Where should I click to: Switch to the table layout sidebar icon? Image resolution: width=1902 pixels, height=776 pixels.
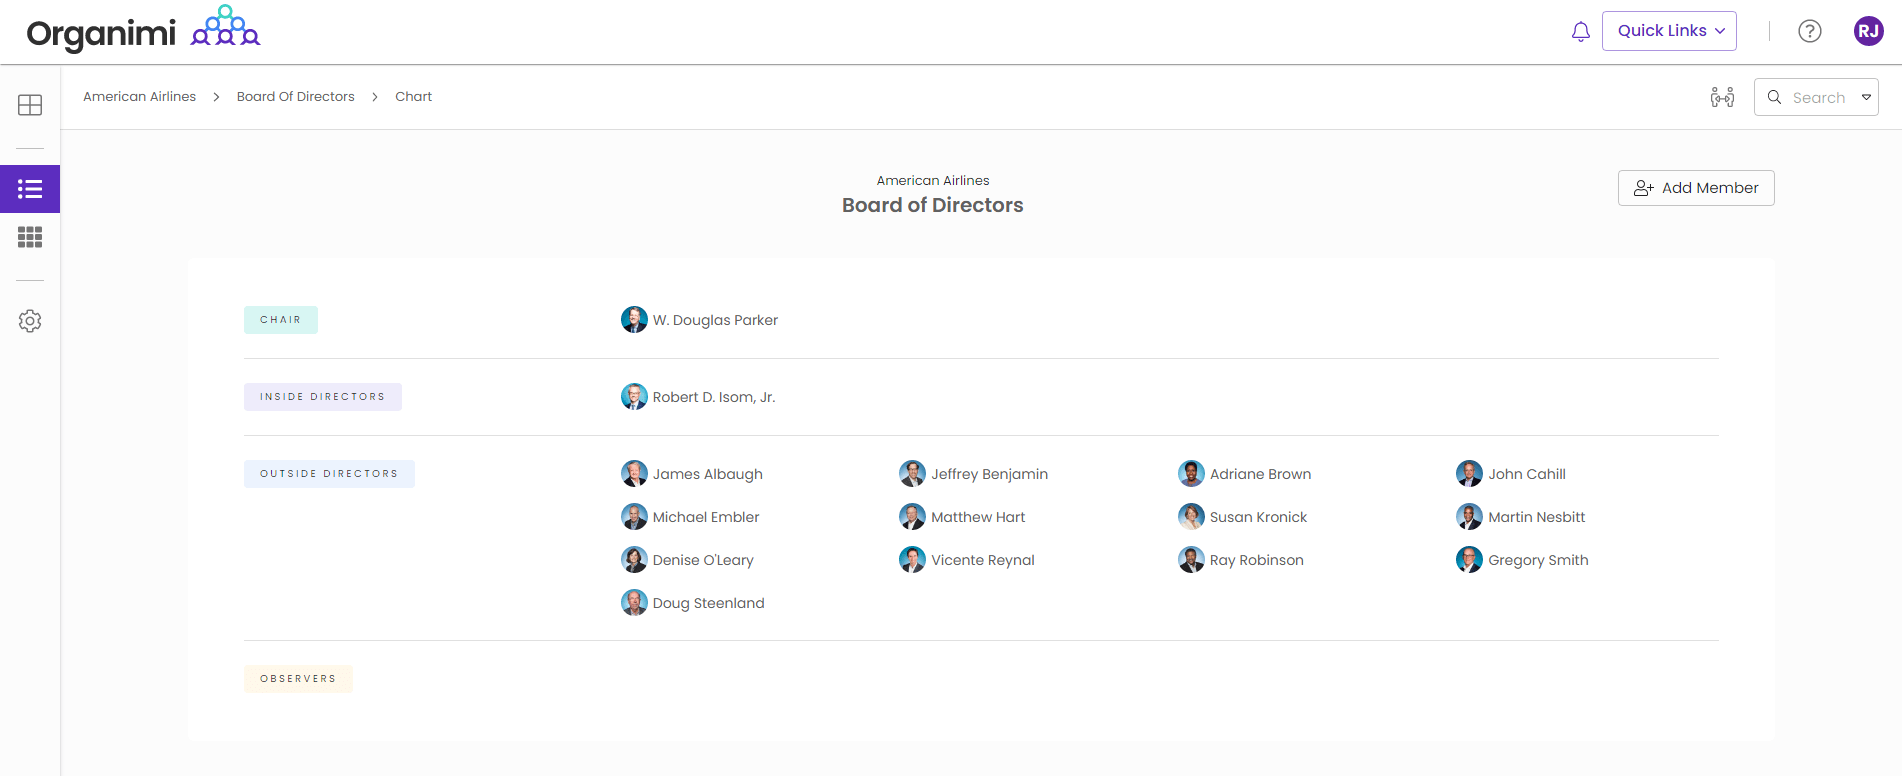point(30,105)
